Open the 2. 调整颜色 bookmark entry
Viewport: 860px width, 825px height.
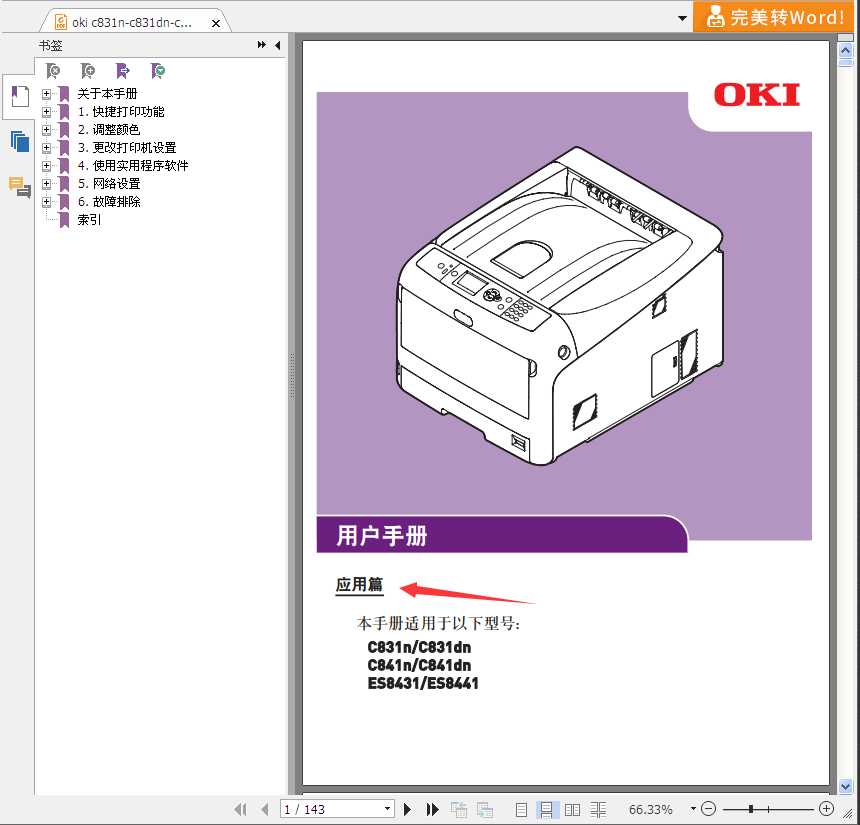(109, 130)
